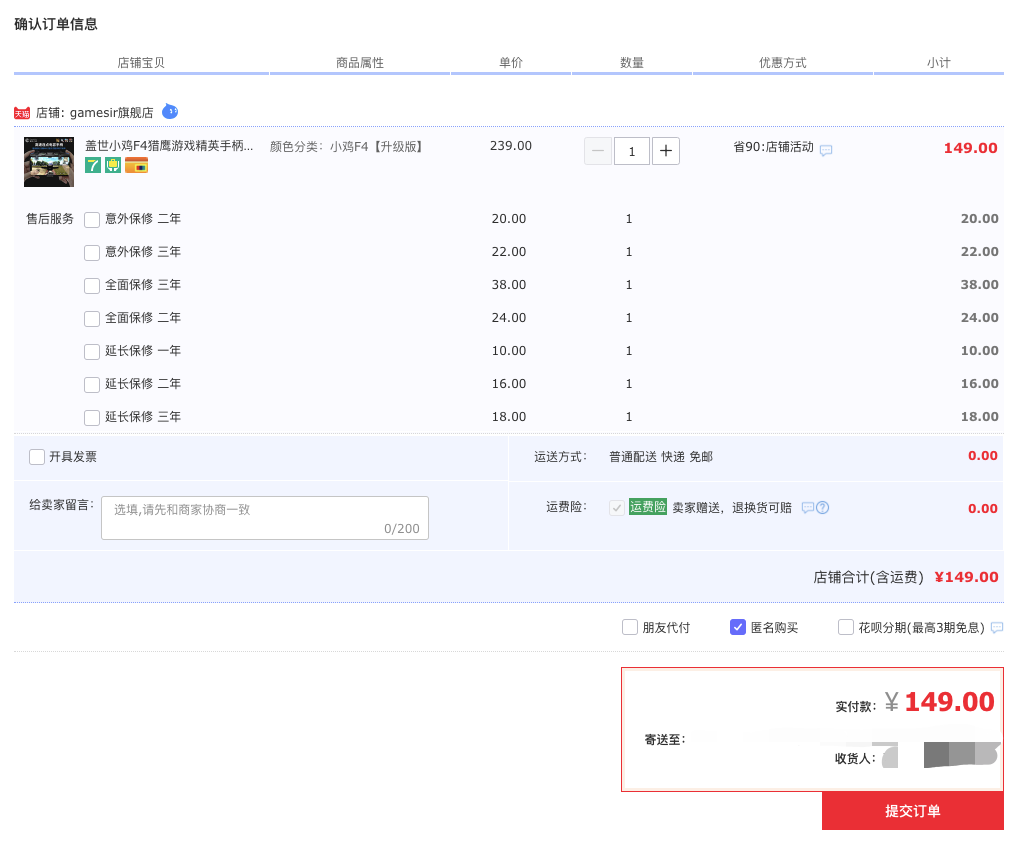
Task: Click 店铺宝贝 column header
Action: pyautogui.click(x=141, y=63)
